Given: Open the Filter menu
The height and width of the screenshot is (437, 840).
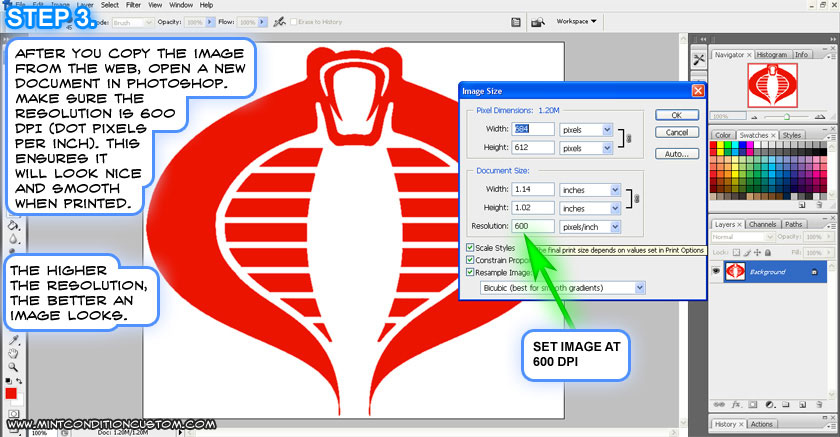Looking at the screenshot, I should click(133, 5).
